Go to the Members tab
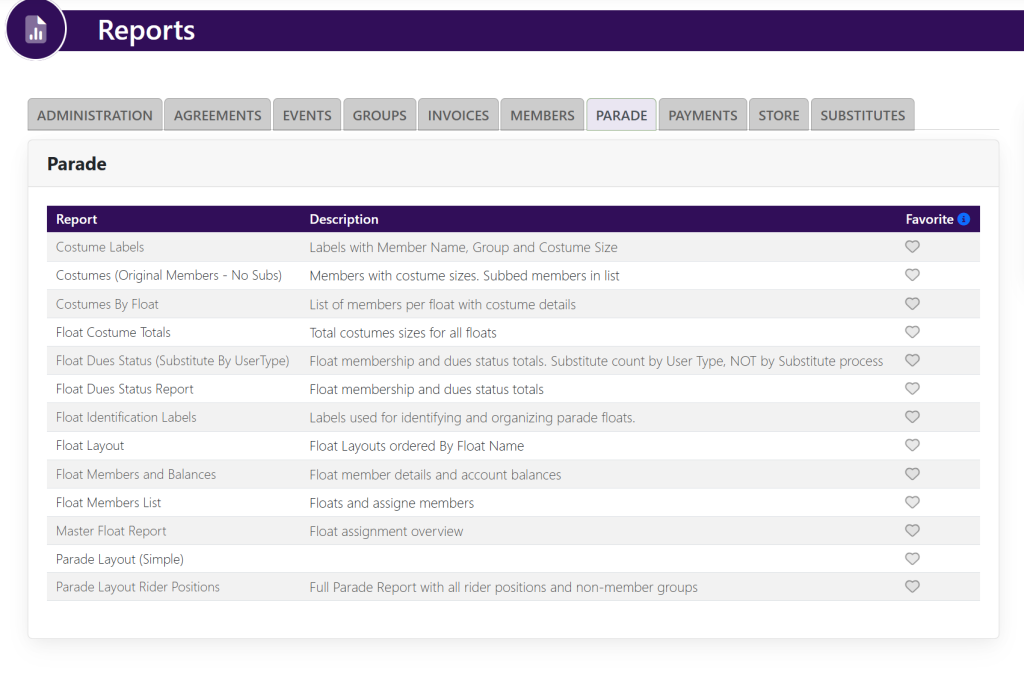 pos(542,115)
